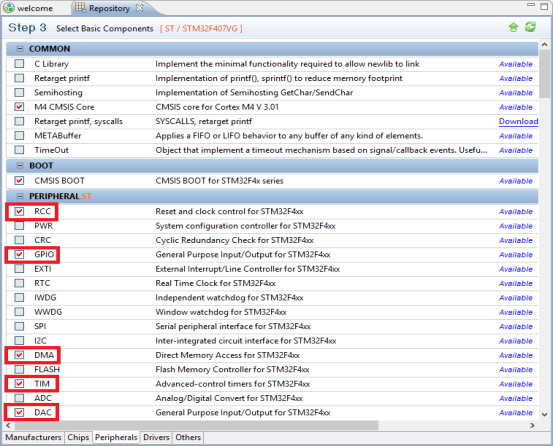Open the Others tab
The image size is (553, 446).
point(188,437)
